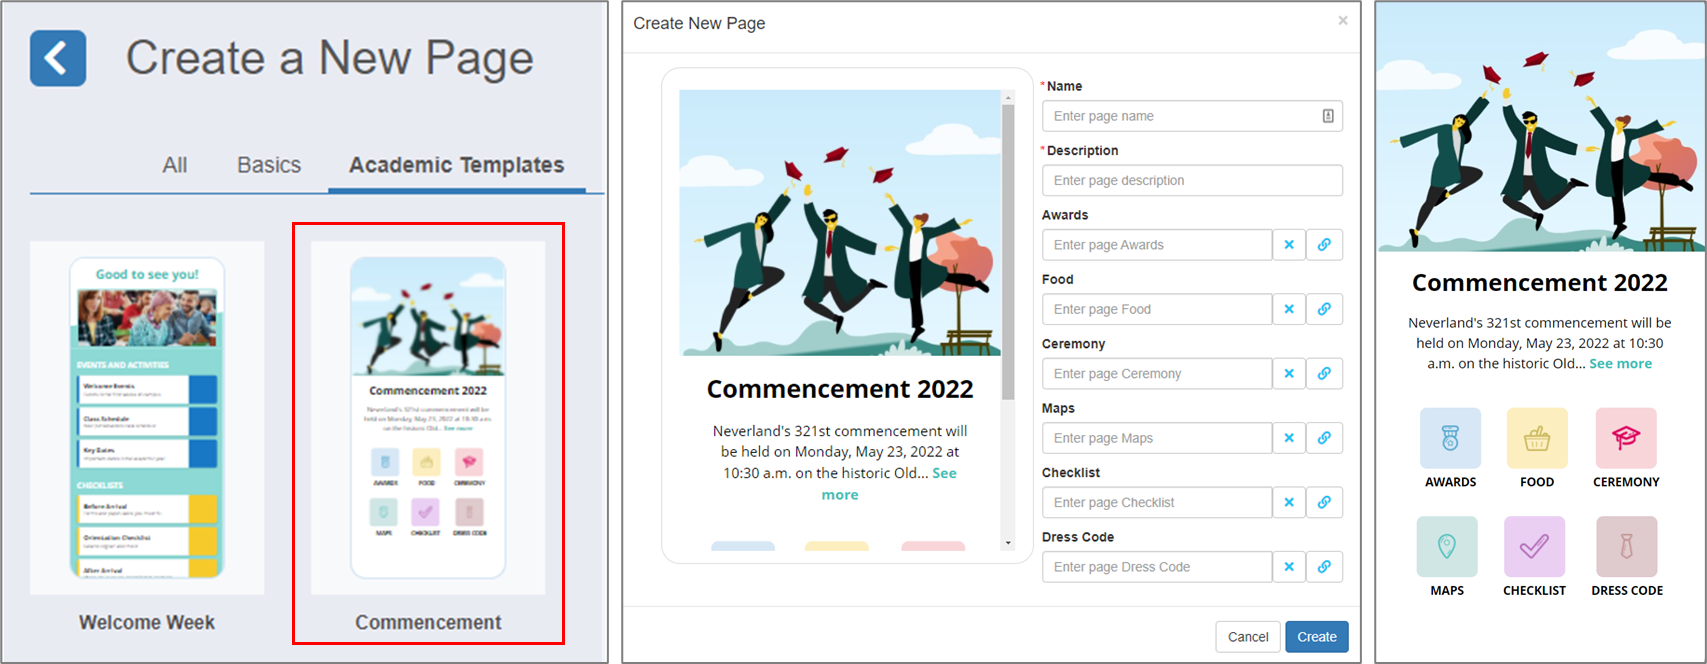Click graduates illustration in mobile preview
Image resolution: width=1707 pixels, height=664 pixels.
click(1540, 127)
